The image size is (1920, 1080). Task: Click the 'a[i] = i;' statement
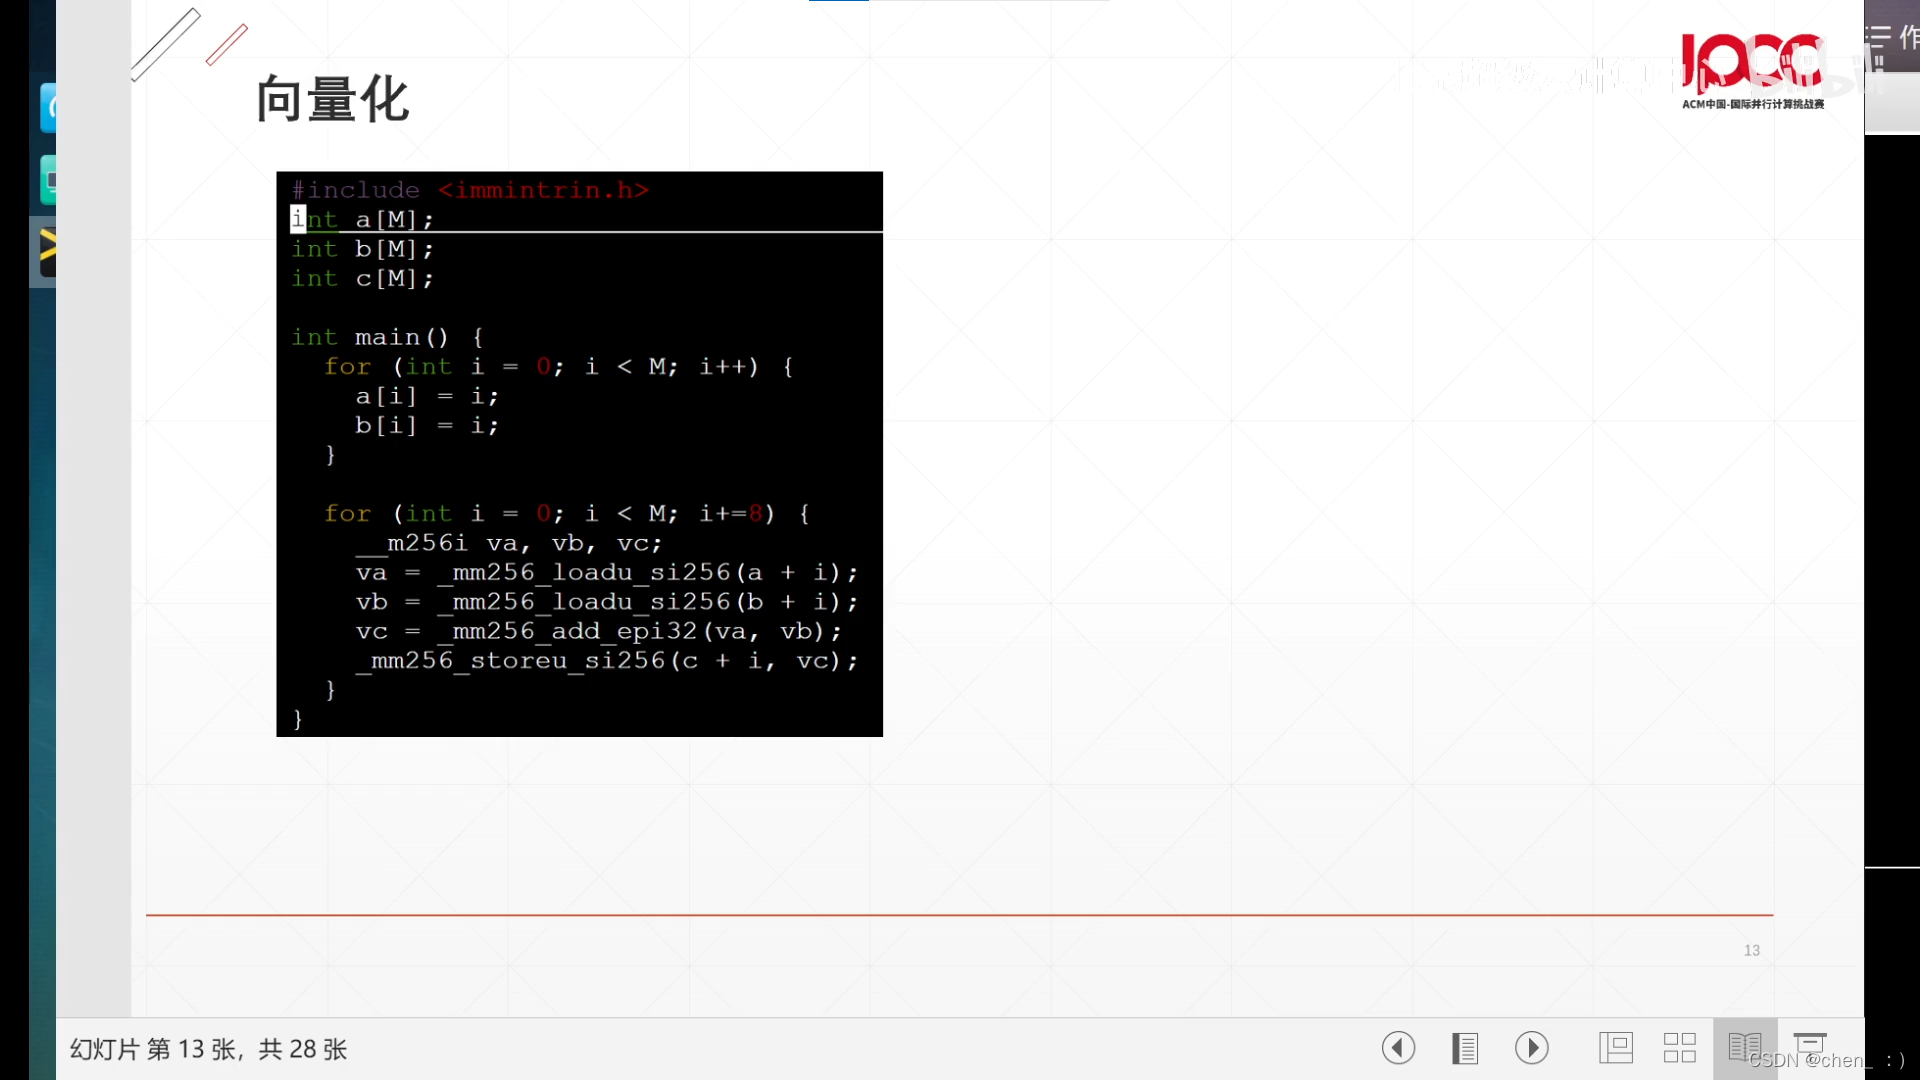(427, 396)
